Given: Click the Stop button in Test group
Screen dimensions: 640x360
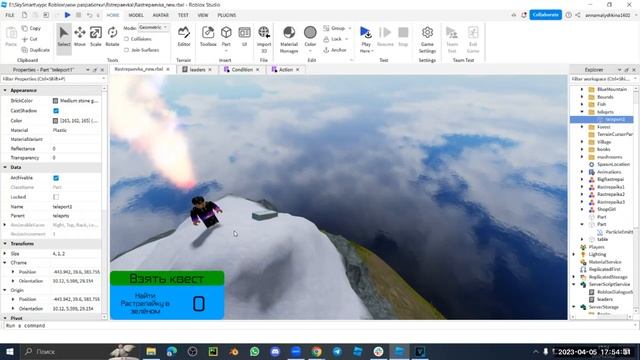Looking at the screenshot, I should (x=403, y=37).
